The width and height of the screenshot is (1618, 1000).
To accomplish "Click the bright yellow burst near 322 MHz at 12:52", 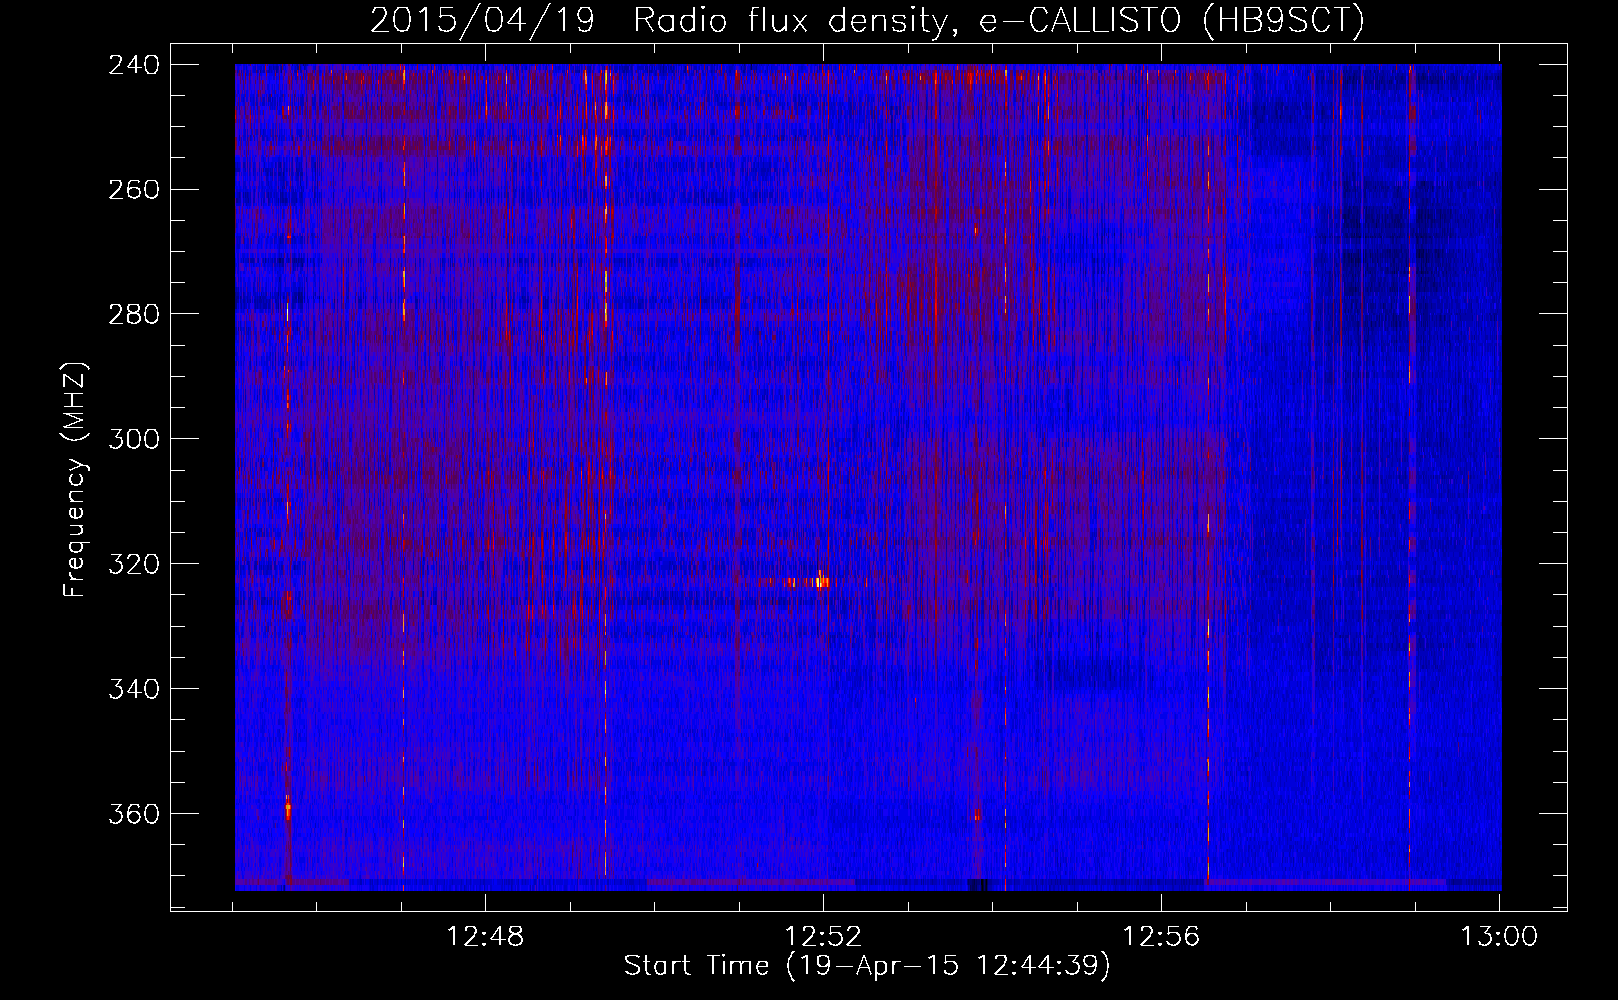I will click(820, 581).
